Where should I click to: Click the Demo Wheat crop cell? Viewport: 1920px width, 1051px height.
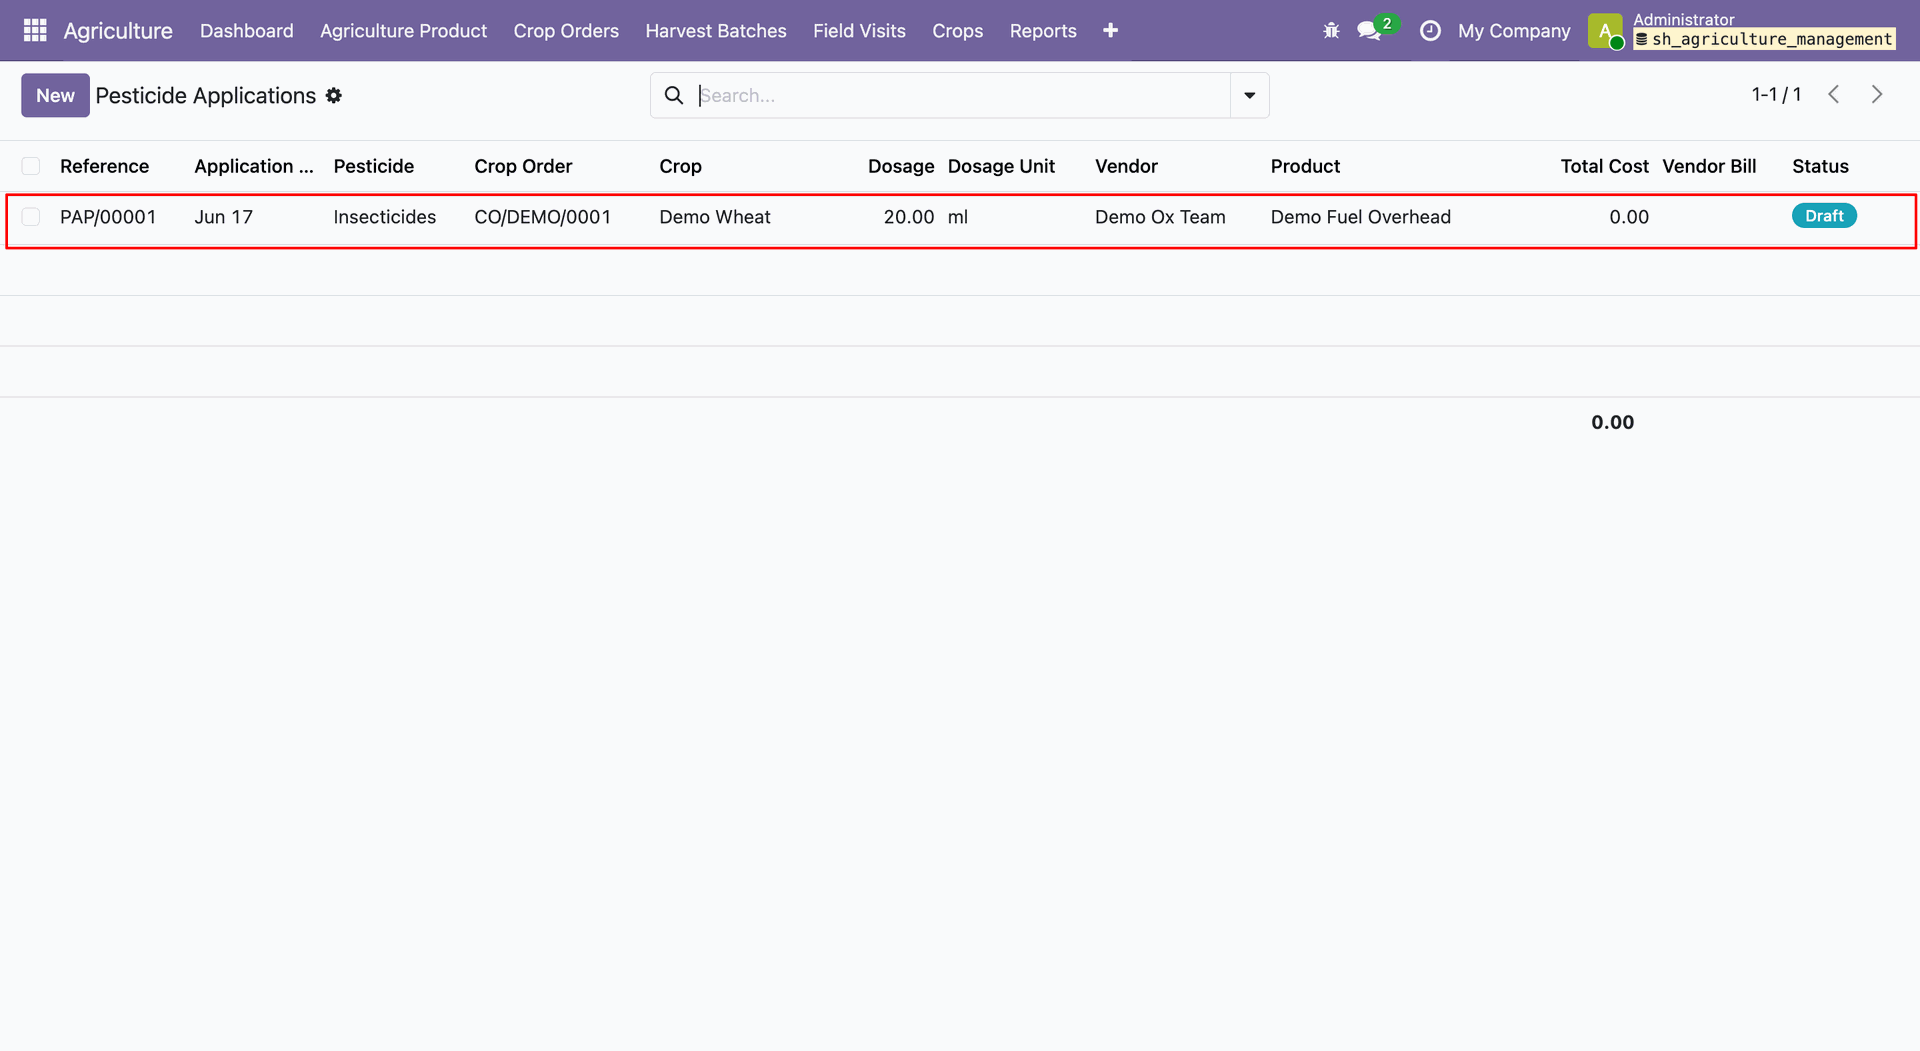(x=715, y=217)
